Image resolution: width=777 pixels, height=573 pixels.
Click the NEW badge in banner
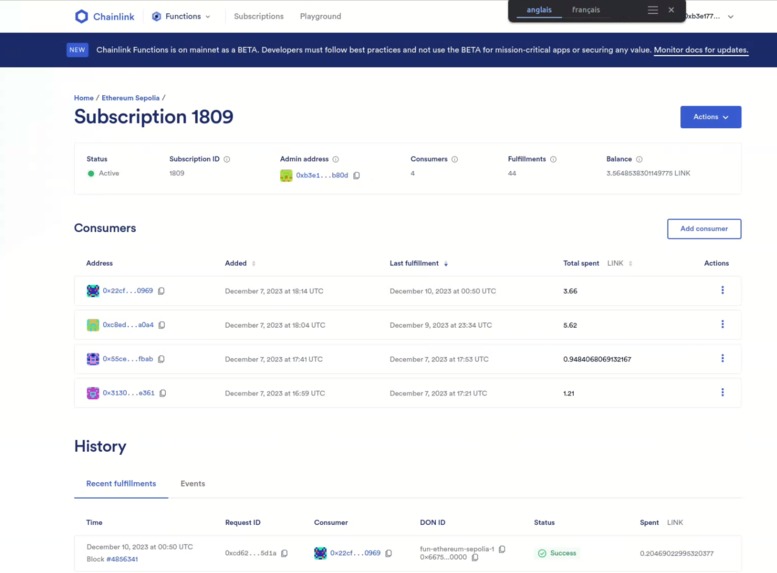(77, 50)
